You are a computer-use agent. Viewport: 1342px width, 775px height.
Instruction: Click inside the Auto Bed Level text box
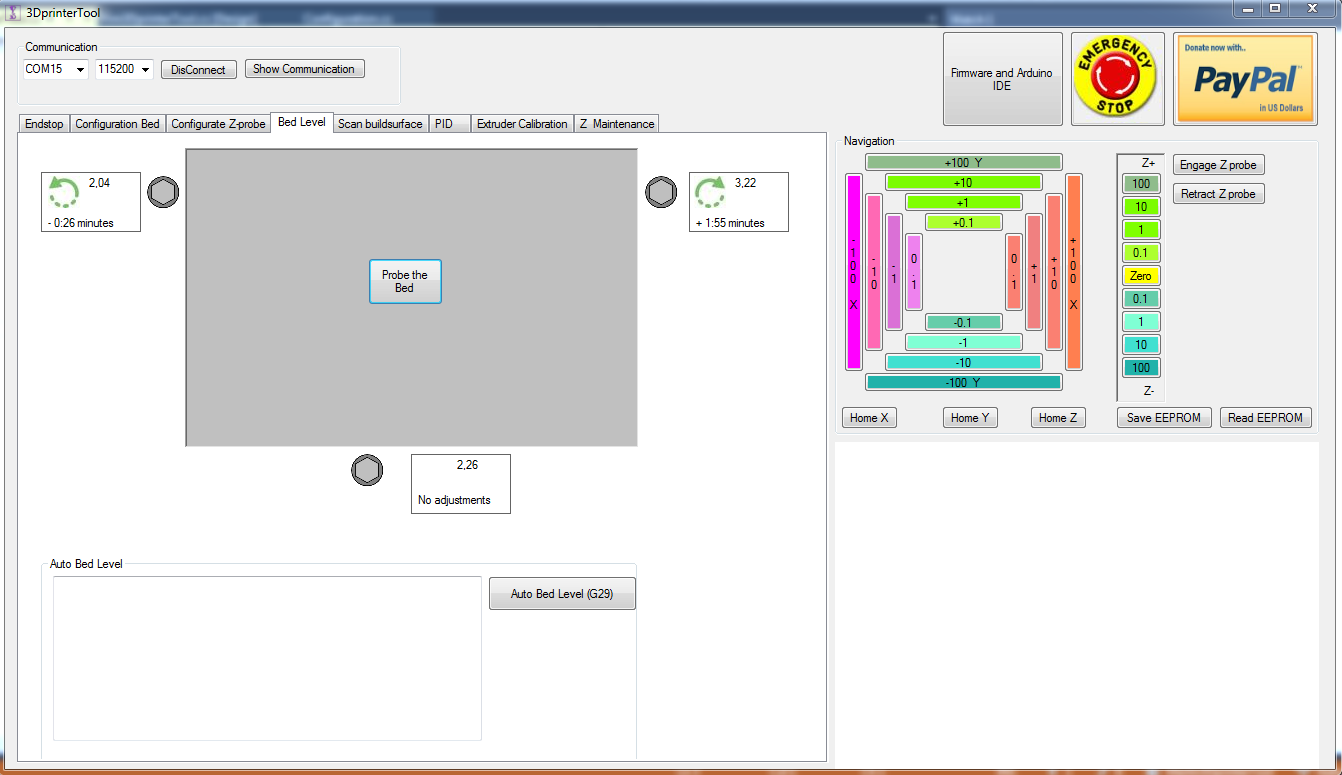coord(267,658)
